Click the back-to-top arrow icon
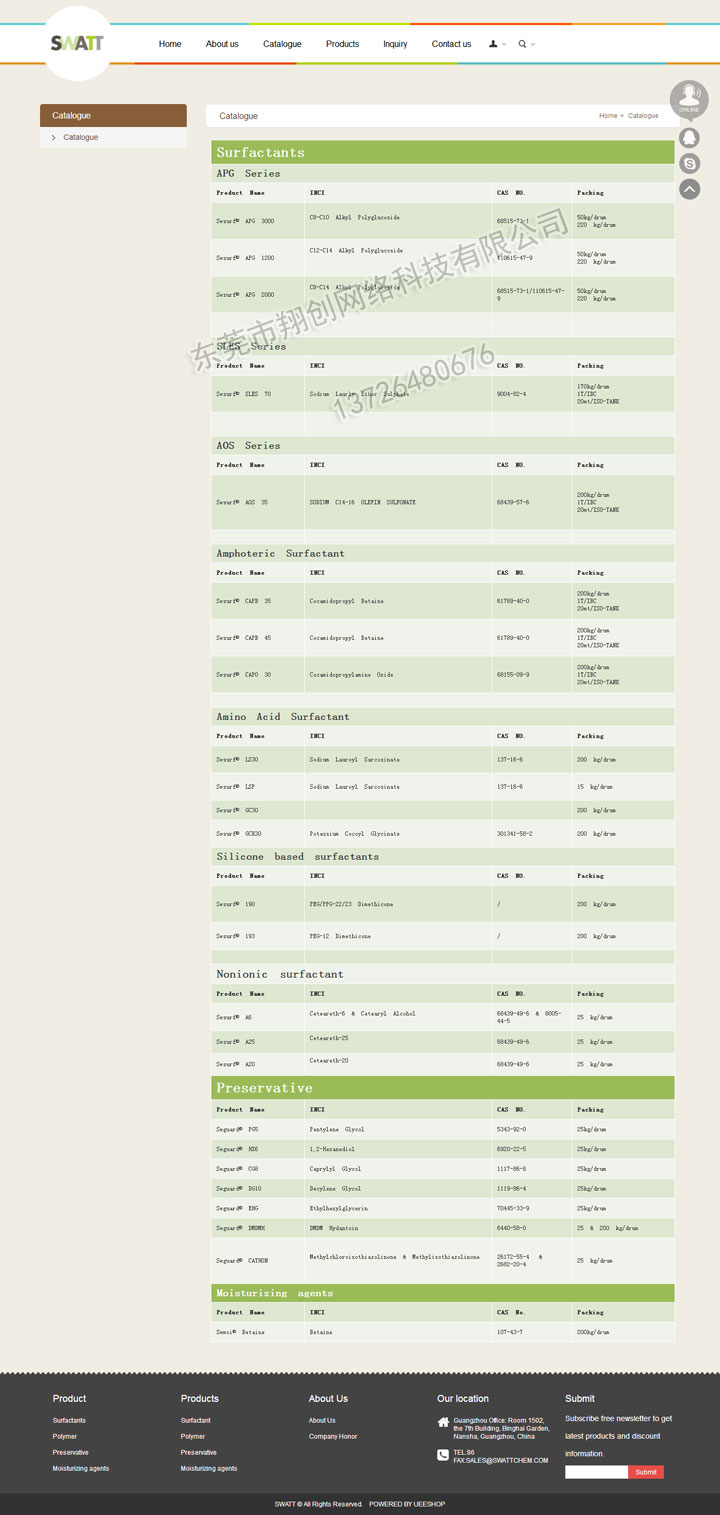This screenshot has width=720, height=1515. click(x=689, y=188)
